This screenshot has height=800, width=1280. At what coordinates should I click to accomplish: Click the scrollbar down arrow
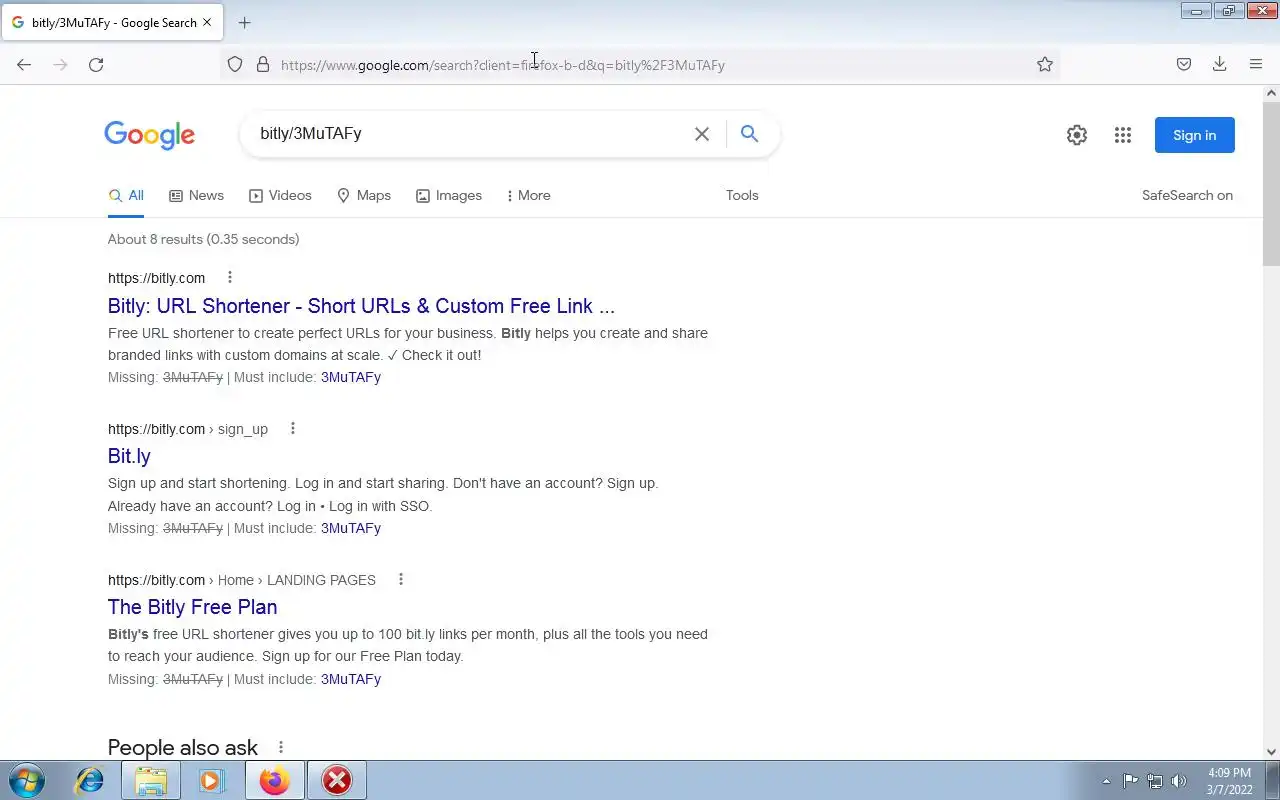(1271, 752)
